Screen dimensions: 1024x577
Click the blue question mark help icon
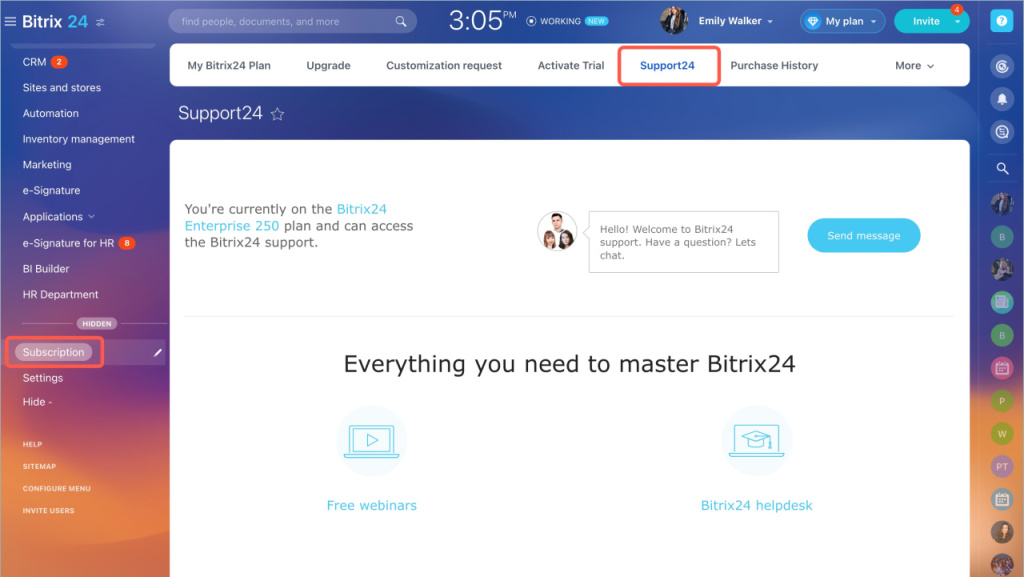(1001, 21)
